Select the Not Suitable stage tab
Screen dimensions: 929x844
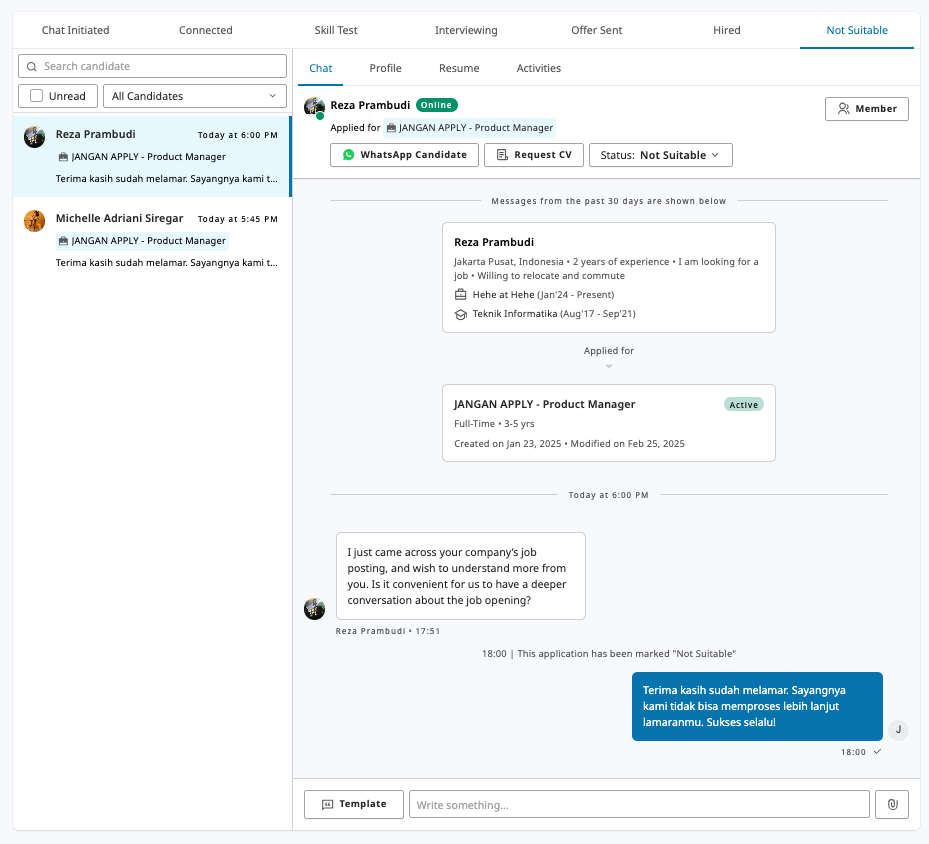(x=857, y=30)
